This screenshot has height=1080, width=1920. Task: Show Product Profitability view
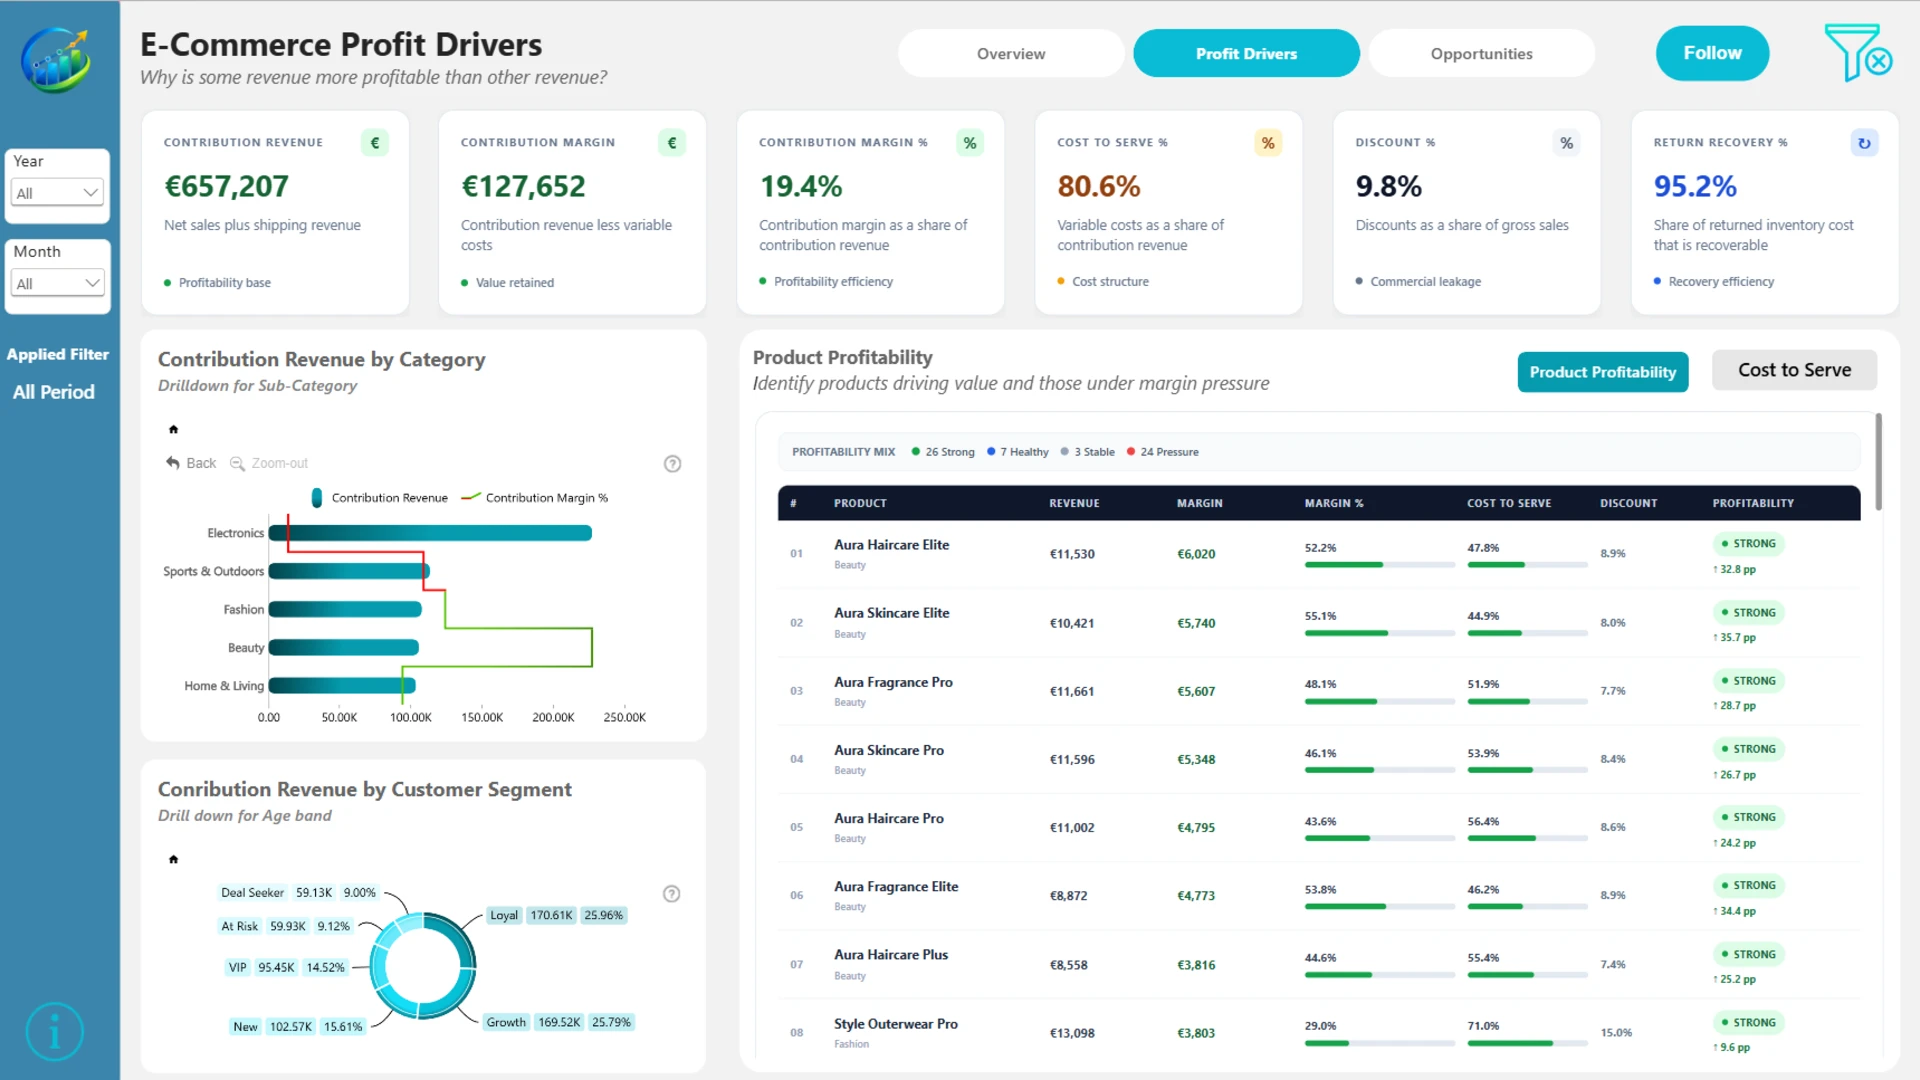pos(1602,372)
